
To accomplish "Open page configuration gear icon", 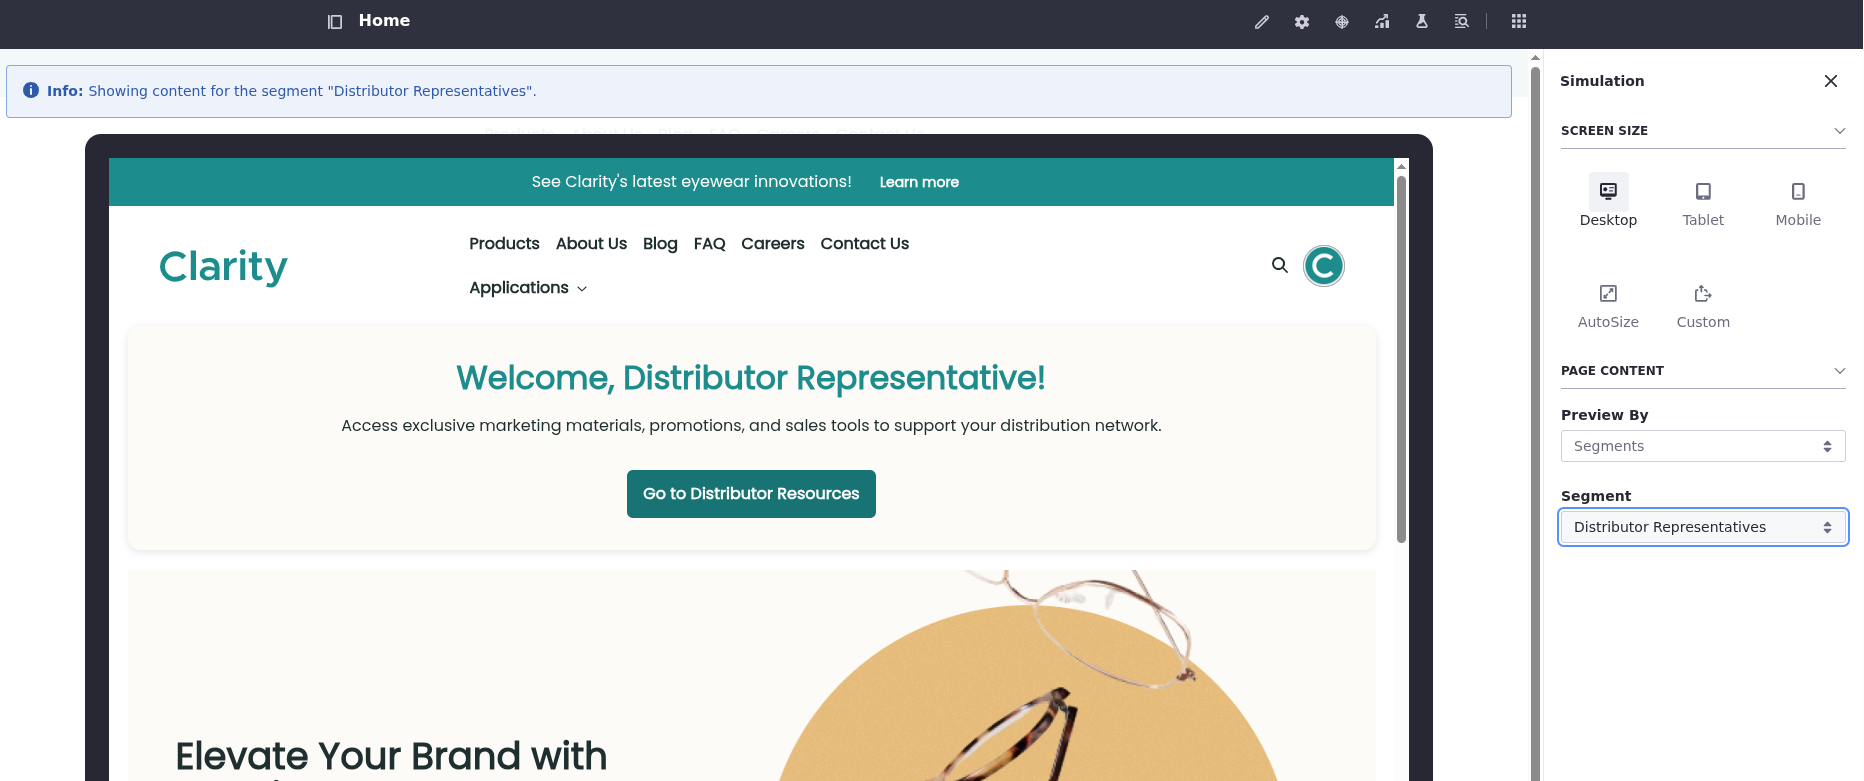I will pyautogui.click(x=1302, y=22).
